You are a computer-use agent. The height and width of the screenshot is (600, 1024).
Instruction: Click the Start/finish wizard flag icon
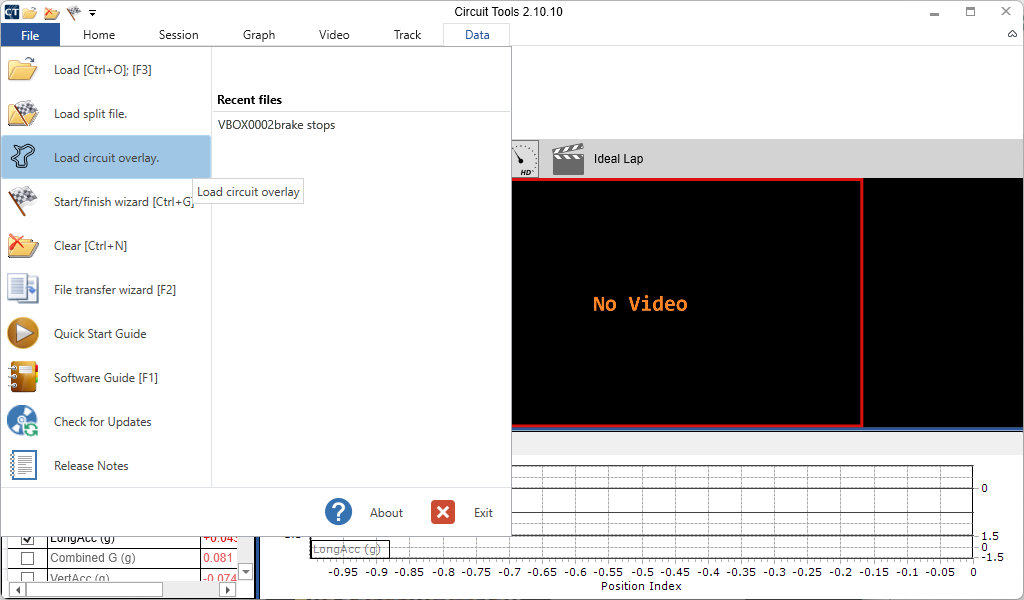click(23, 201)
